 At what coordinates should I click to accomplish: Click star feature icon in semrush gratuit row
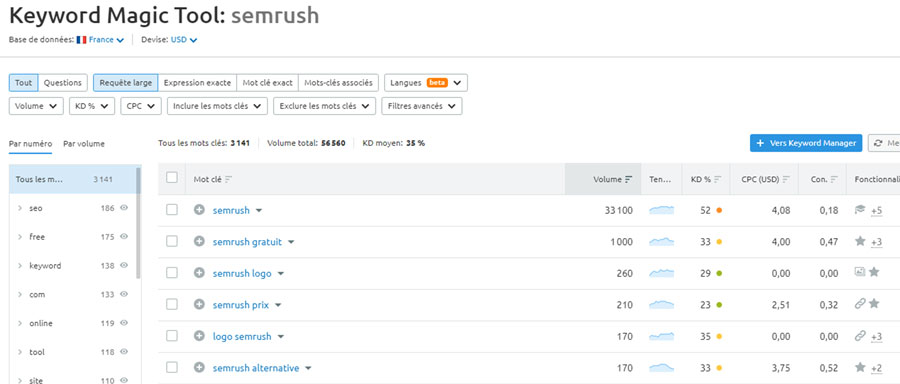(x=860, y=241)
